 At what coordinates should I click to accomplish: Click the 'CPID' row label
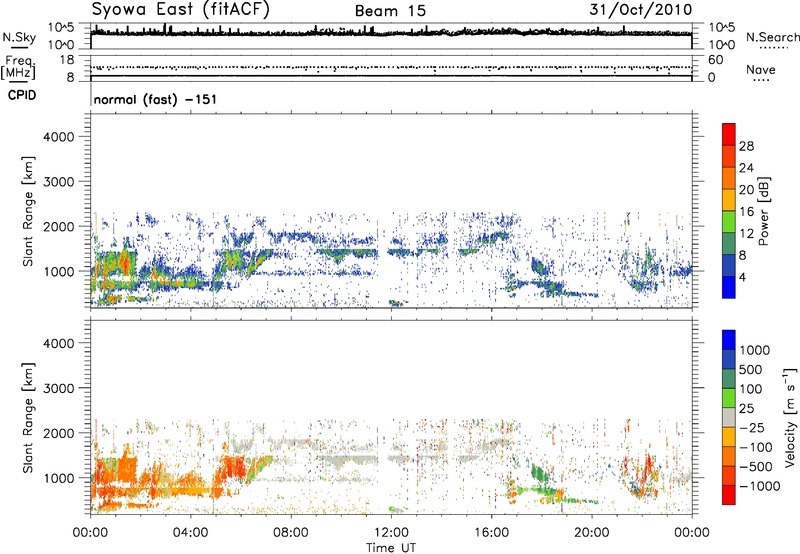(22, 95)
